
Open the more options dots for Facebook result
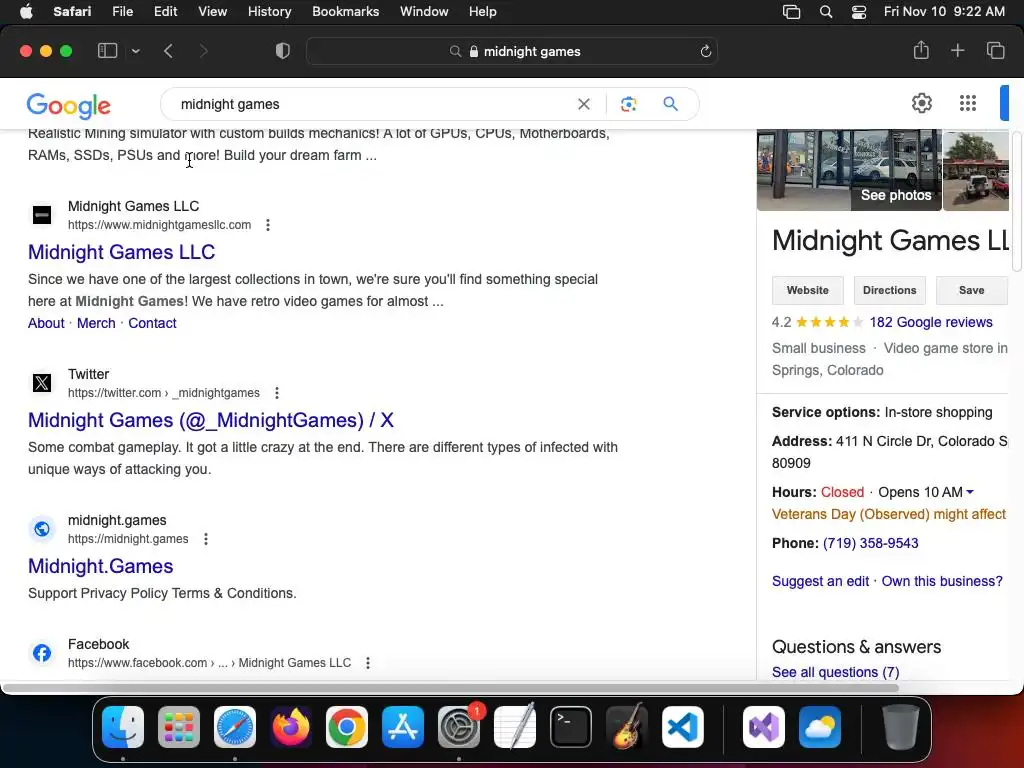(x=368, y=663)
